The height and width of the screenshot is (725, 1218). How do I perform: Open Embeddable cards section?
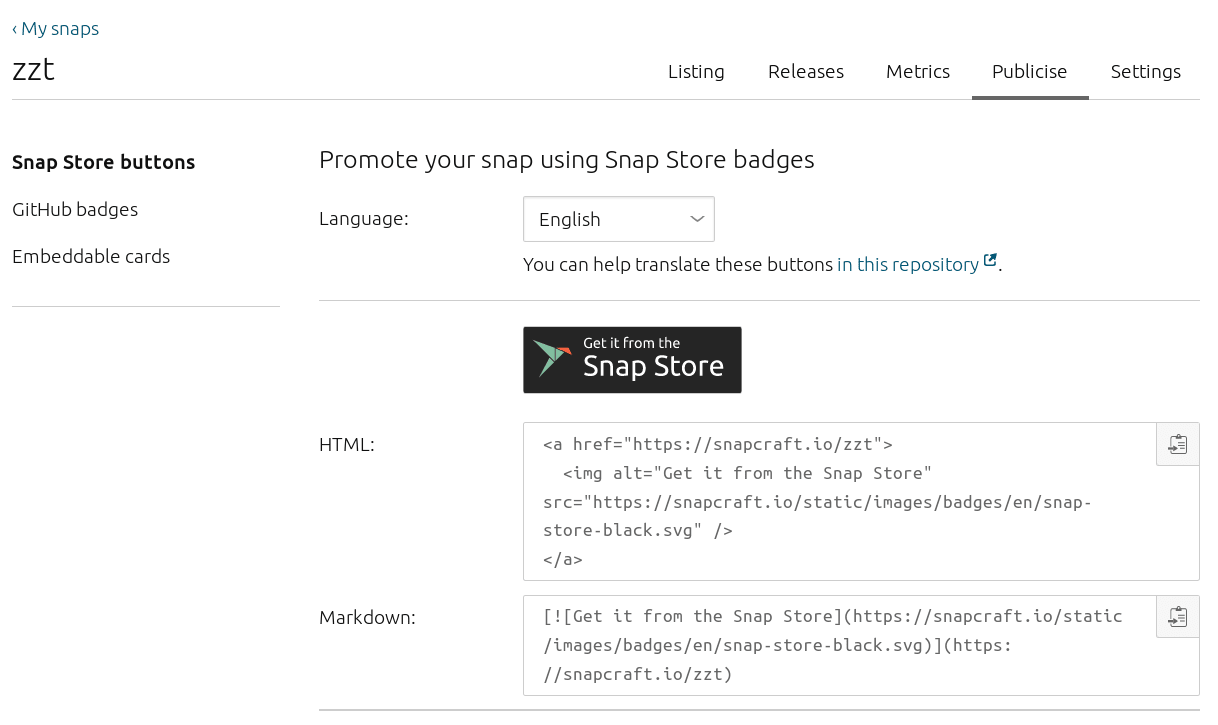[91, 256]
